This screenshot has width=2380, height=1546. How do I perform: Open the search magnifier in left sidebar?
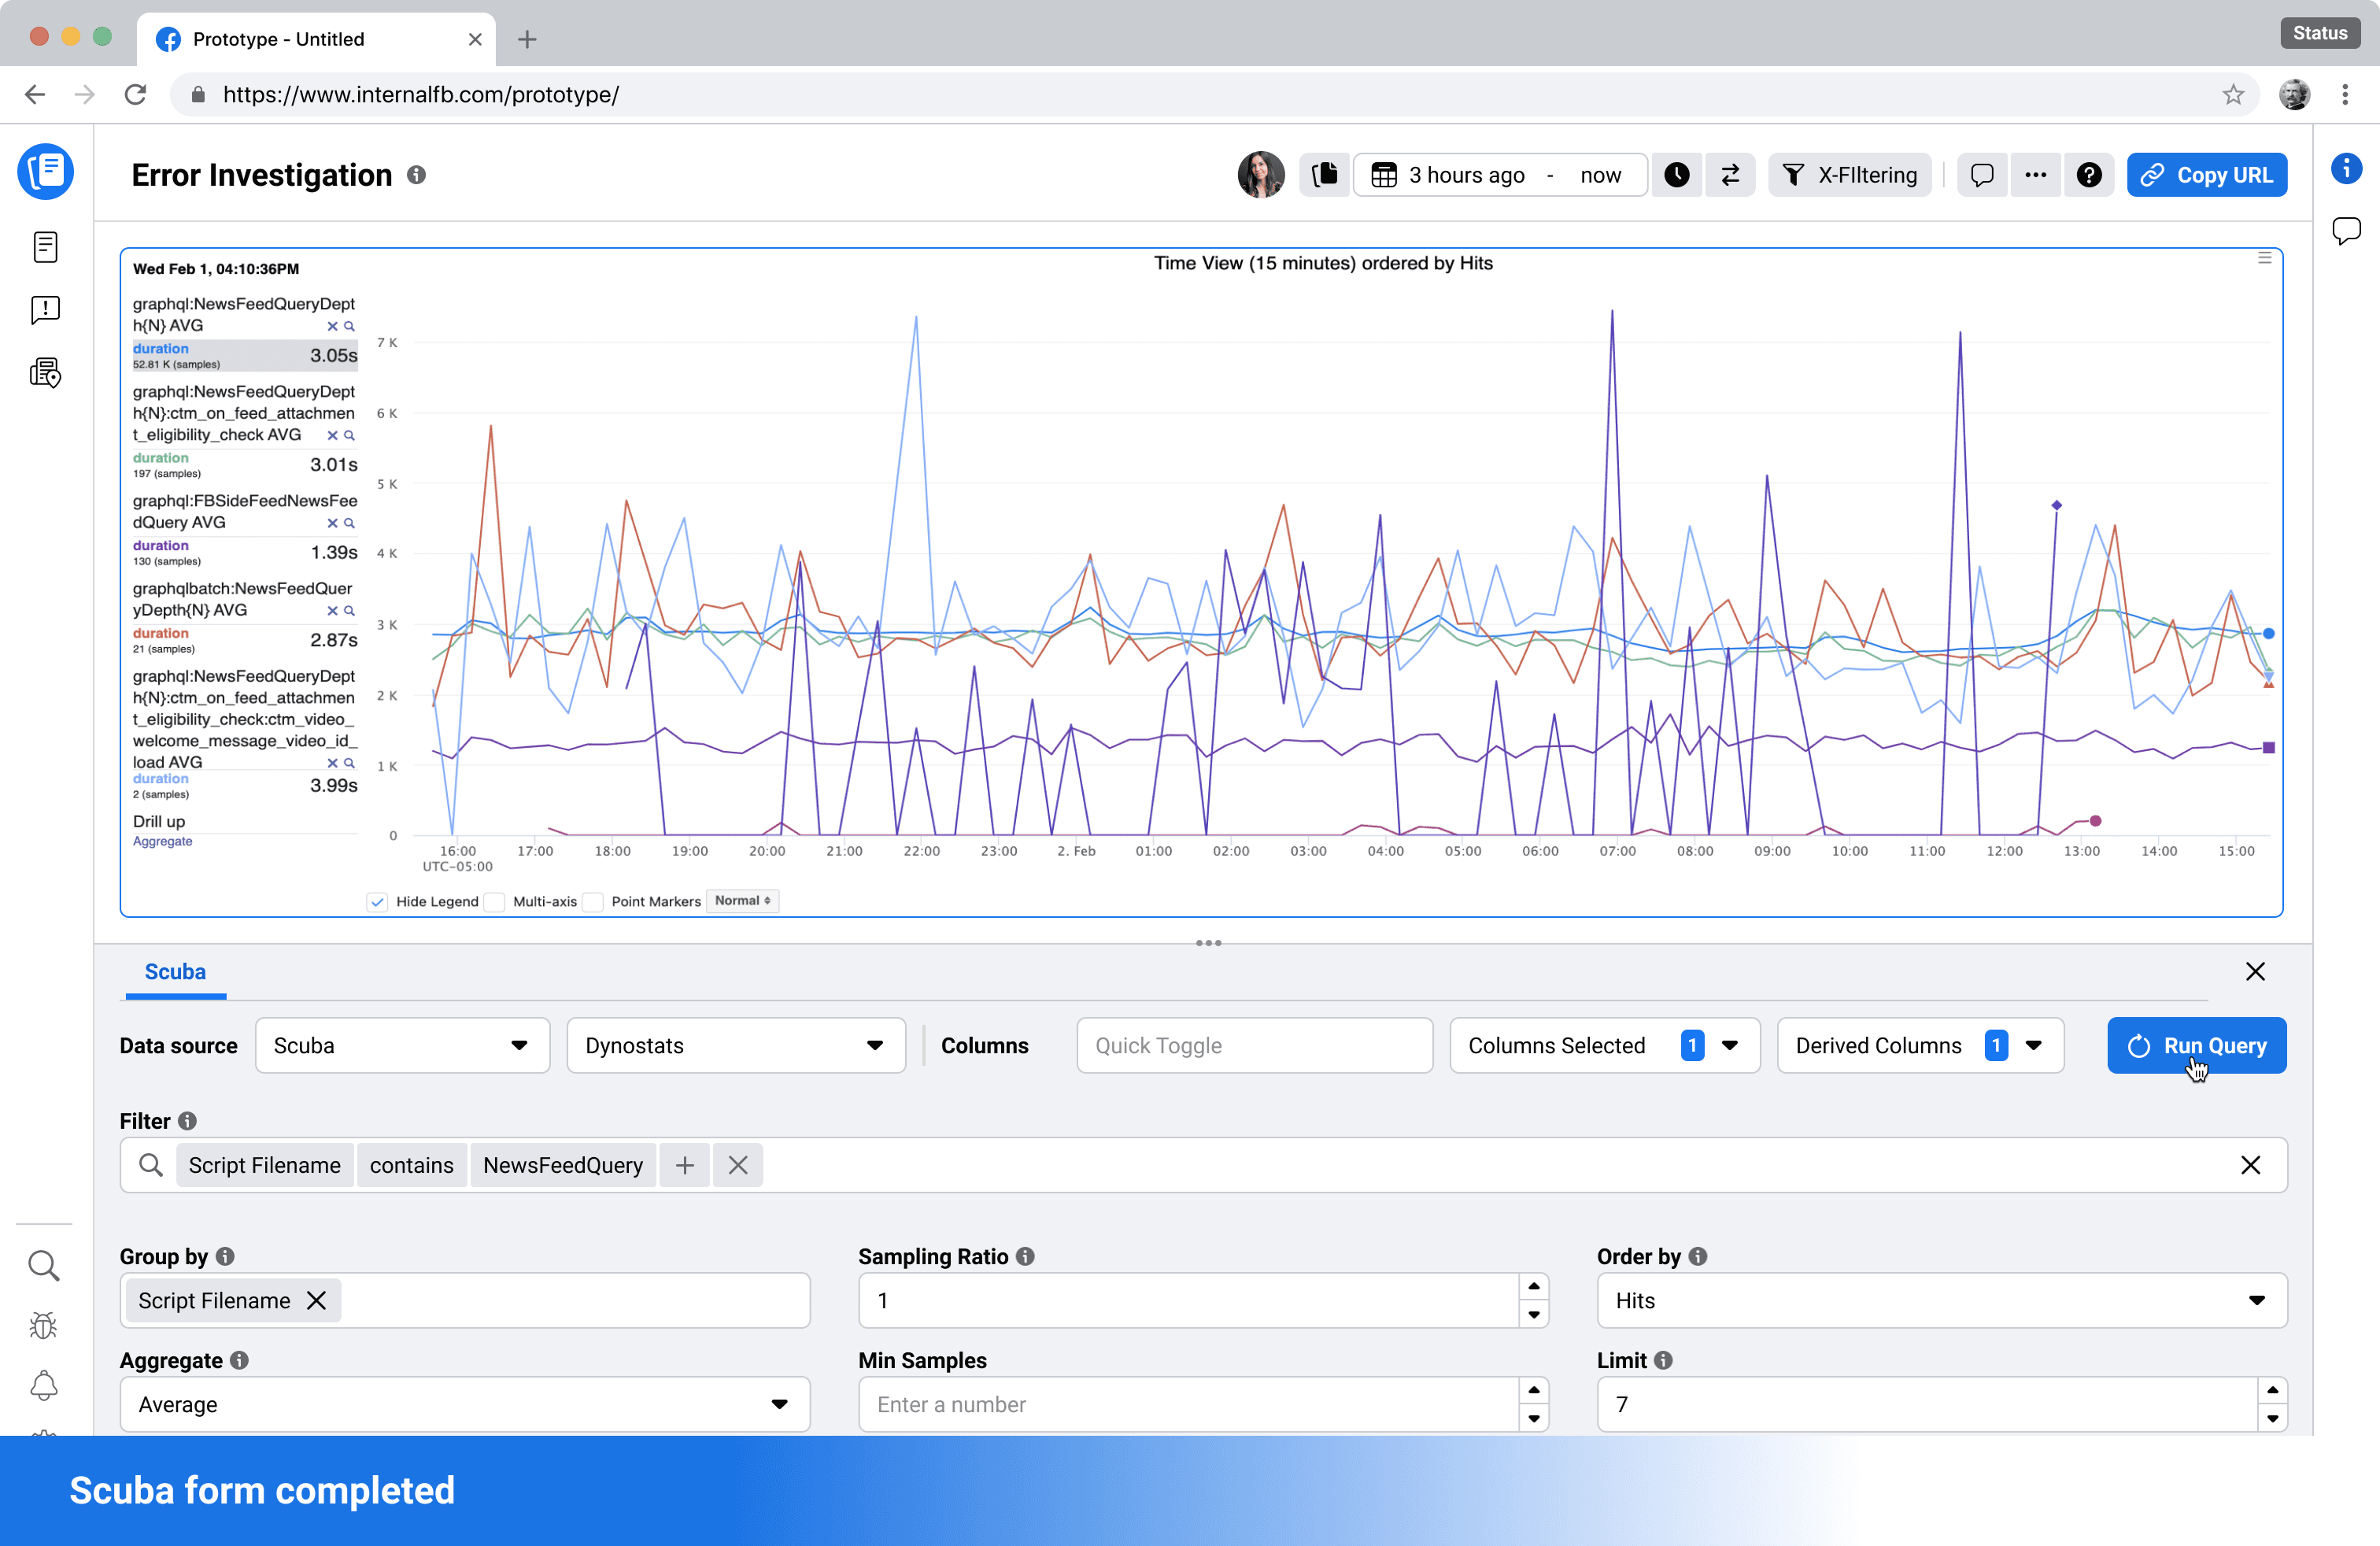pos(44,1266)
